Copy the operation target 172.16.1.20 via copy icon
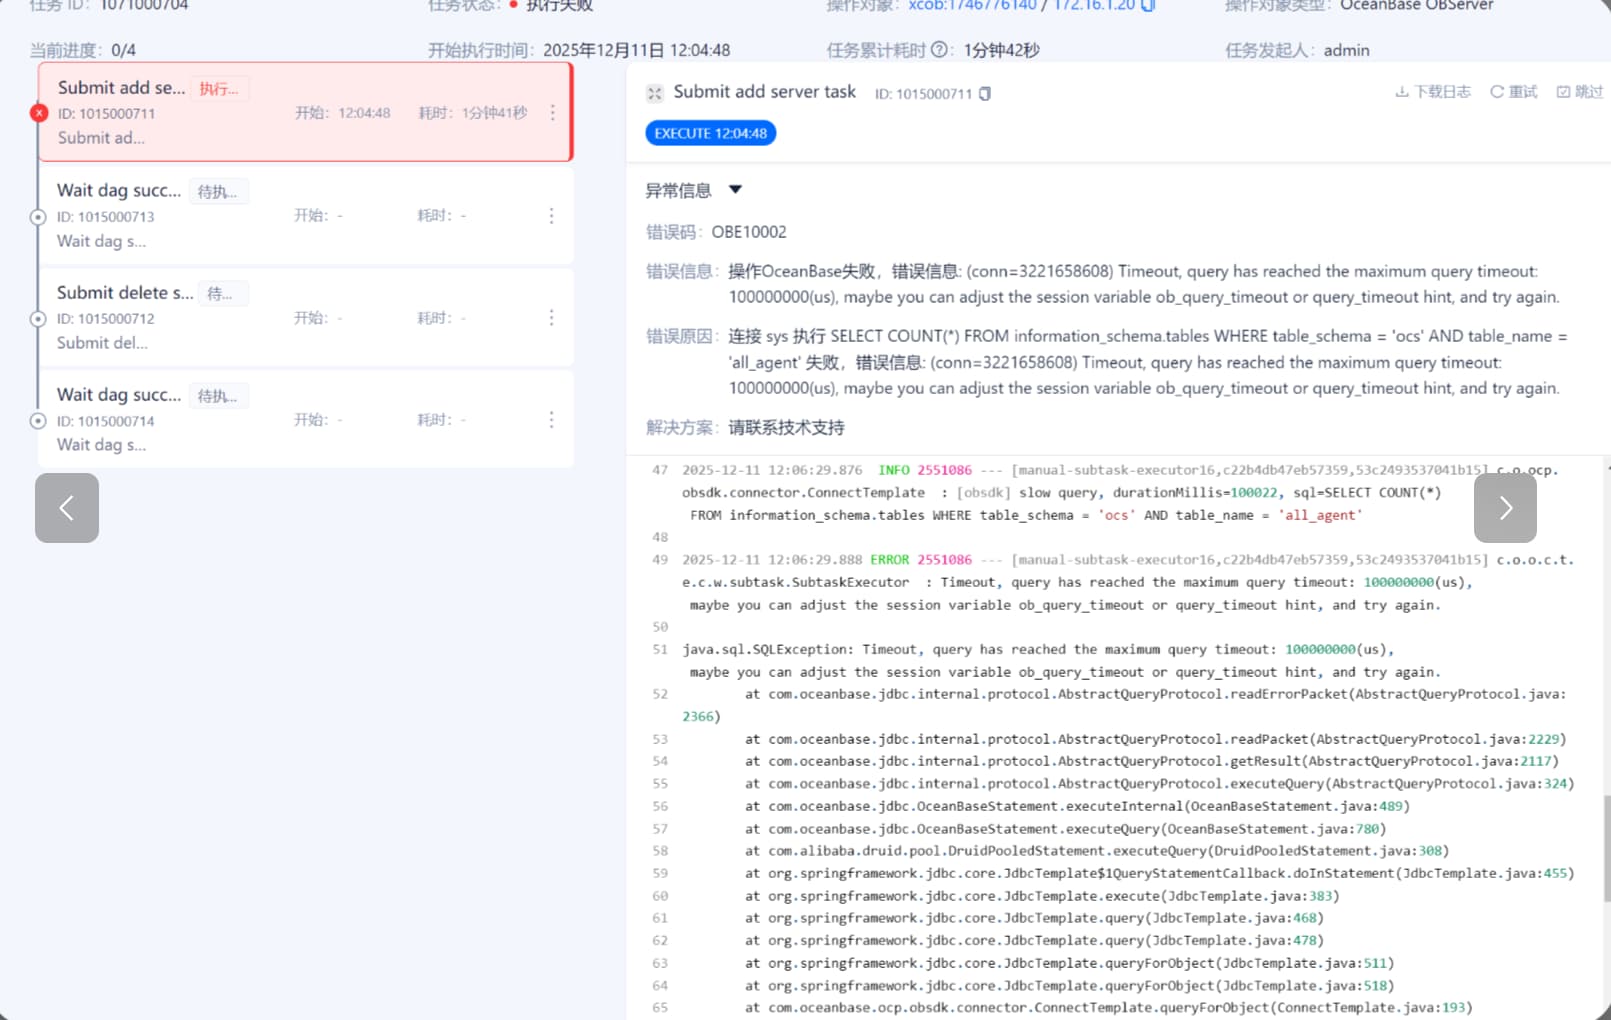This screenshot has width=1611, height=1020. tap(1148, 6)
